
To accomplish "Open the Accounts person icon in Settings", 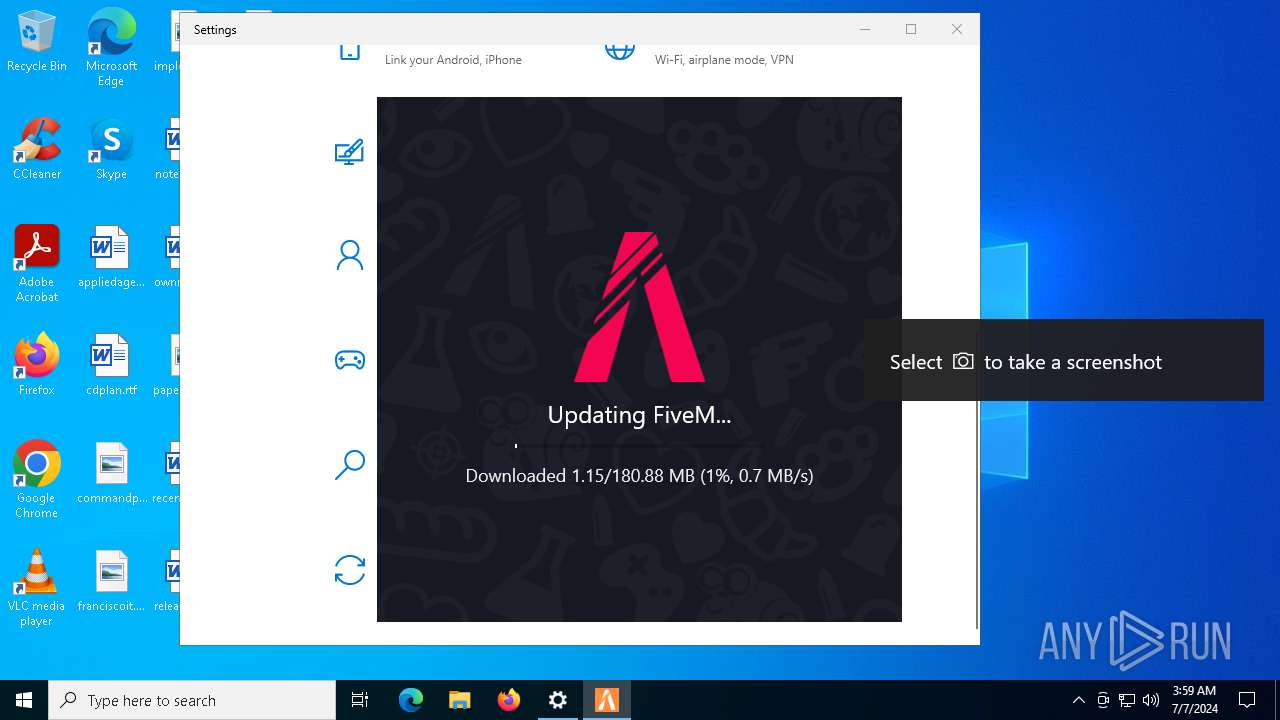I will (349, 256).
